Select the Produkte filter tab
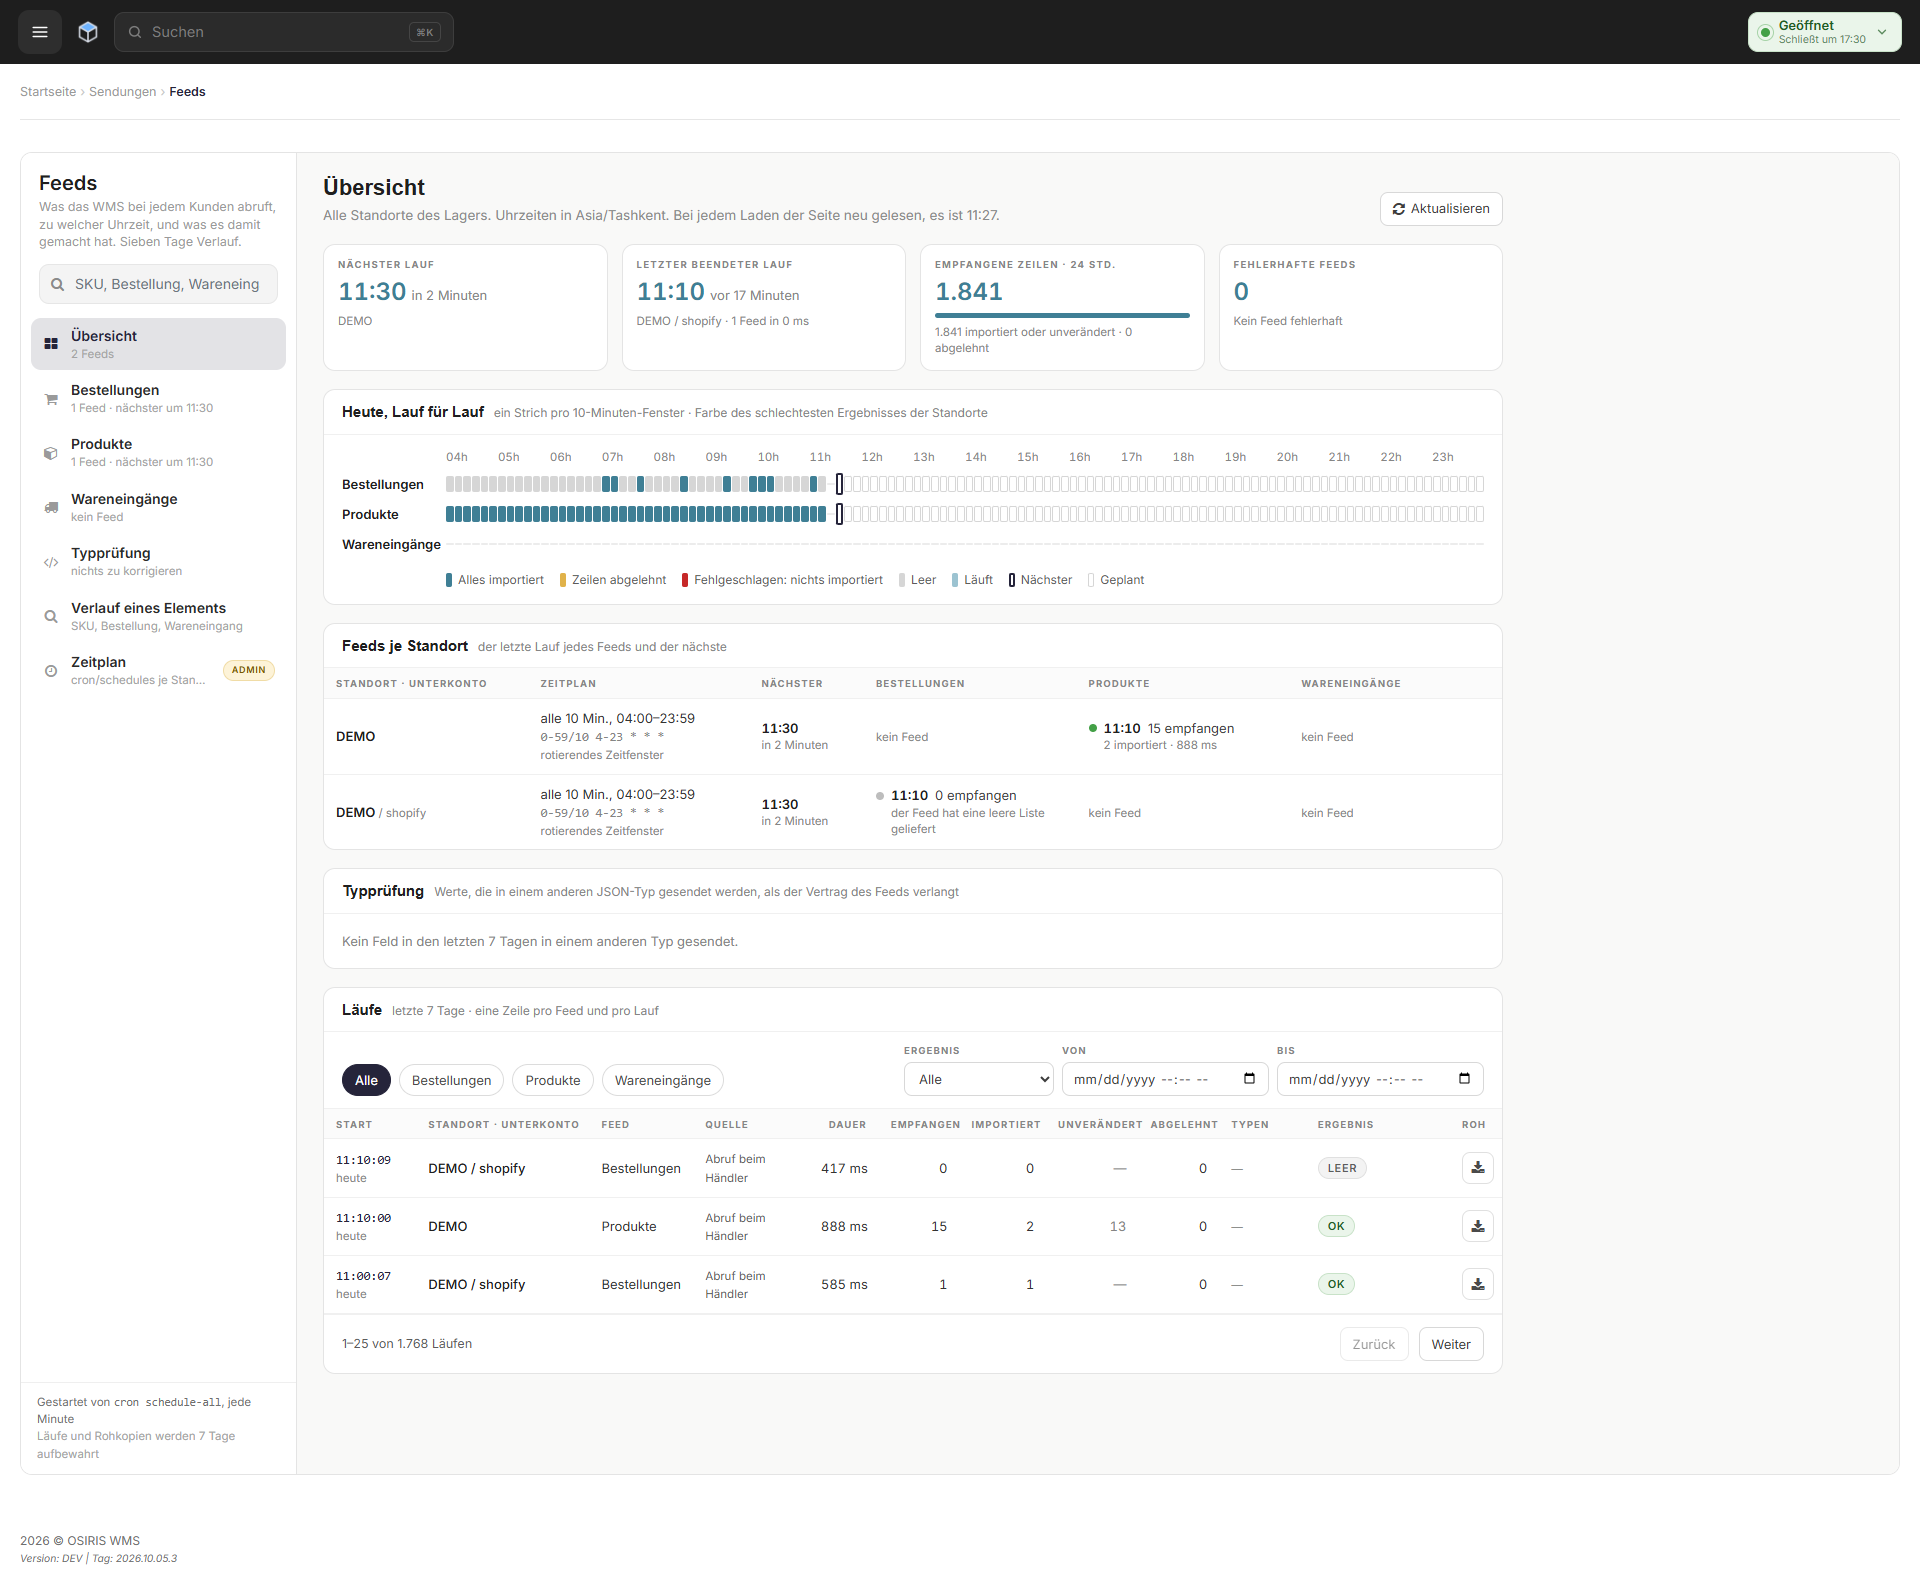The height and width of the screenshot is (1572, 1920). 553,1080
